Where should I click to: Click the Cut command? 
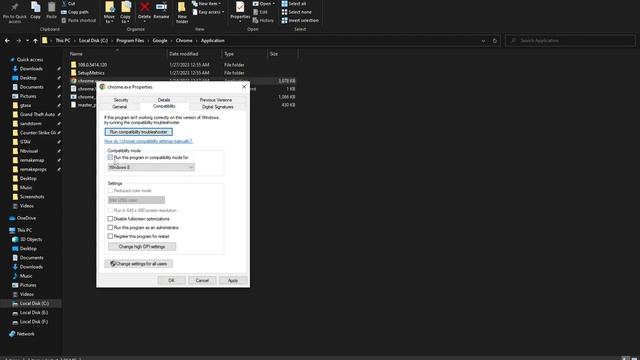(68, 4)
